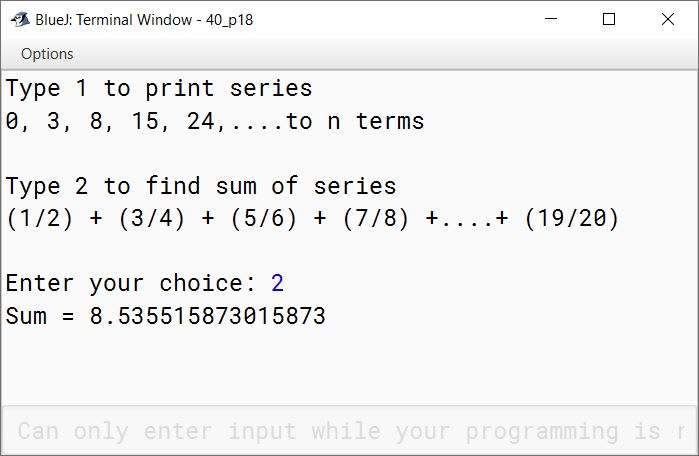699x456 pixels.
Task: Open the Options menu
Action: point(47,54)
